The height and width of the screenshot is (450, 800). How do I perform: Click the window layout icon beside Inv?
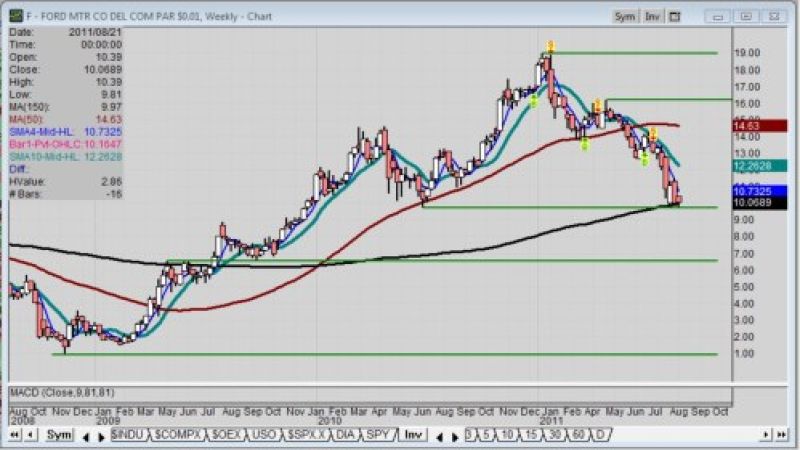click(x=676, y=17)
